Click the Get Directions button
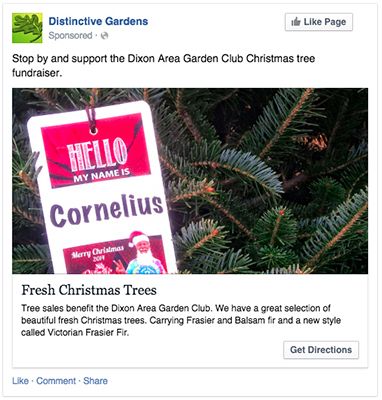The height and width of the screenshot is (400, 382). pyautogui.click(x=321, y=350)
